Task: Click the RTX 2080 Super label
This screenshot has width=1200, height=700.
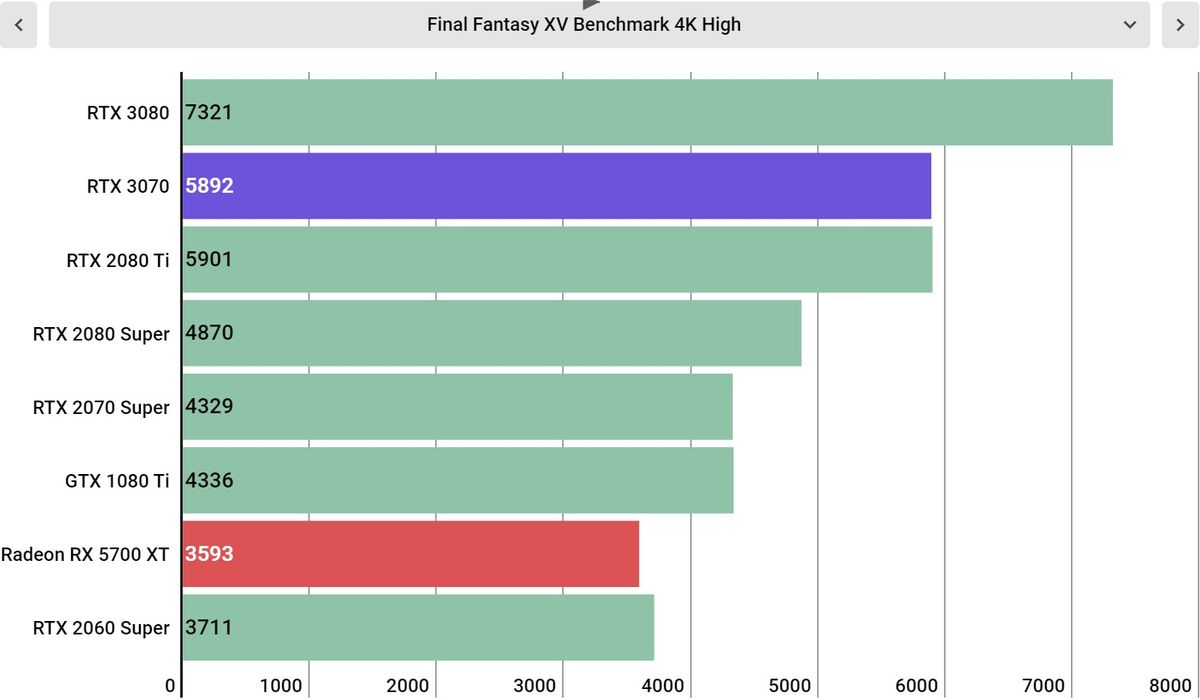Action: (x=101, y=334)
